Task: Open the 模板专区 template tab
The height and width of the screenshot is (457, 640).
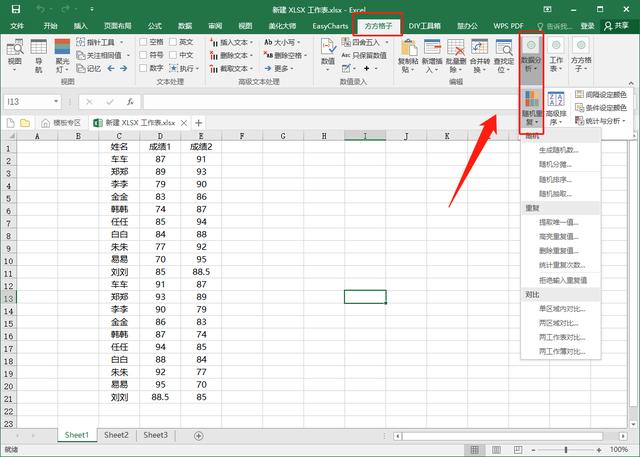Action: 61,123
